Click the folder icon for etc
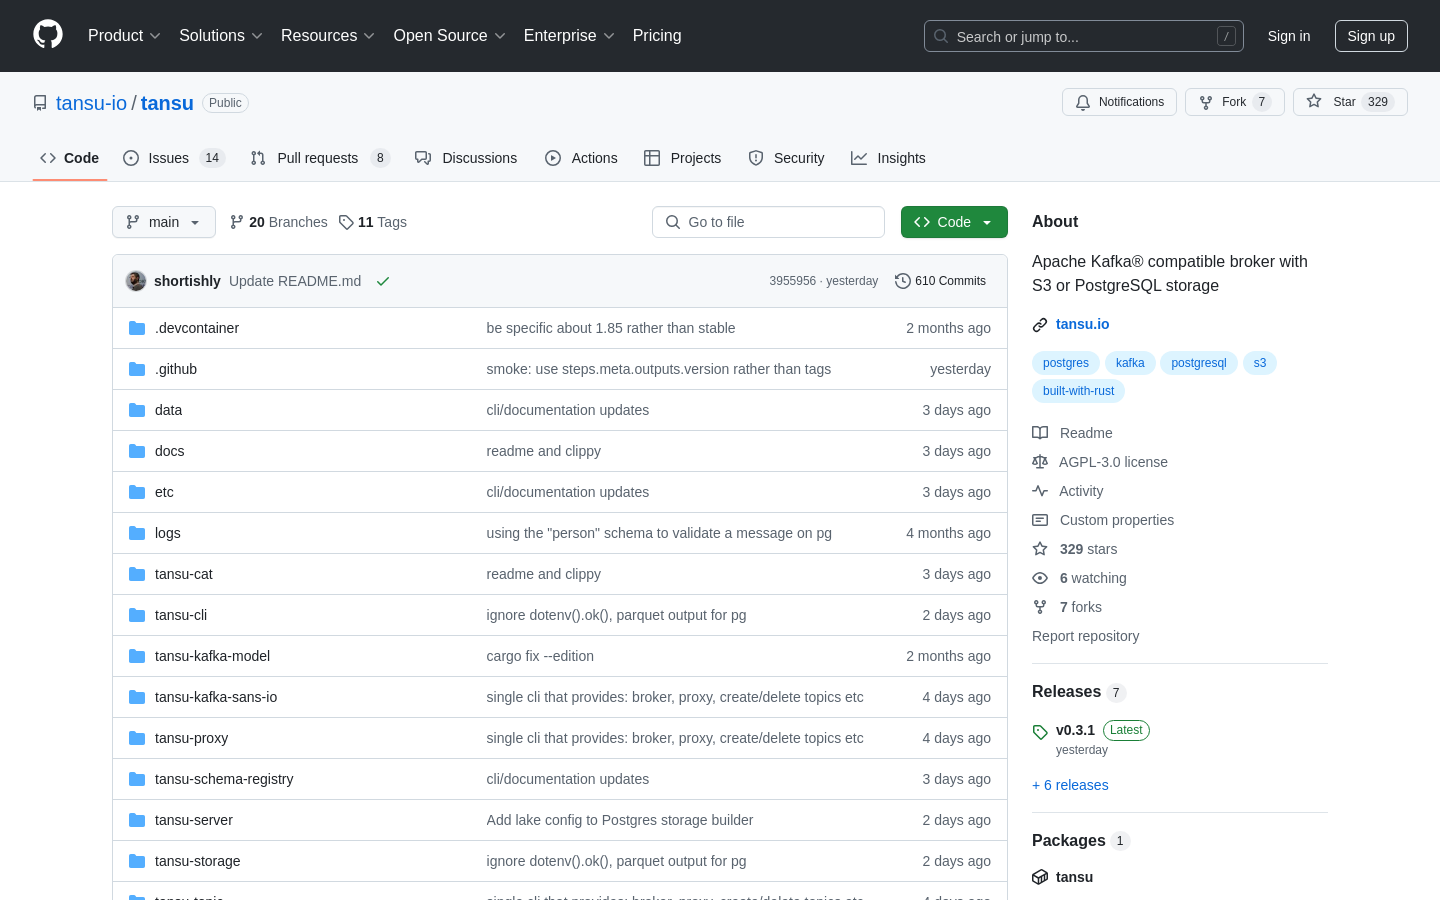This screenshot has width=1440, height=900. tap(137, 492)
